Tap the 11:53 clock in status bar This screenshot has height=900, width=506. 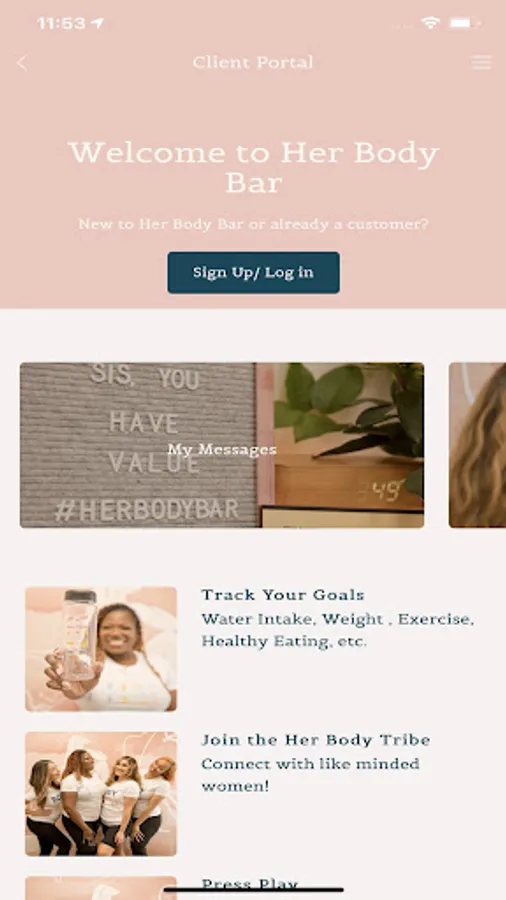click(x=61, y=23)
